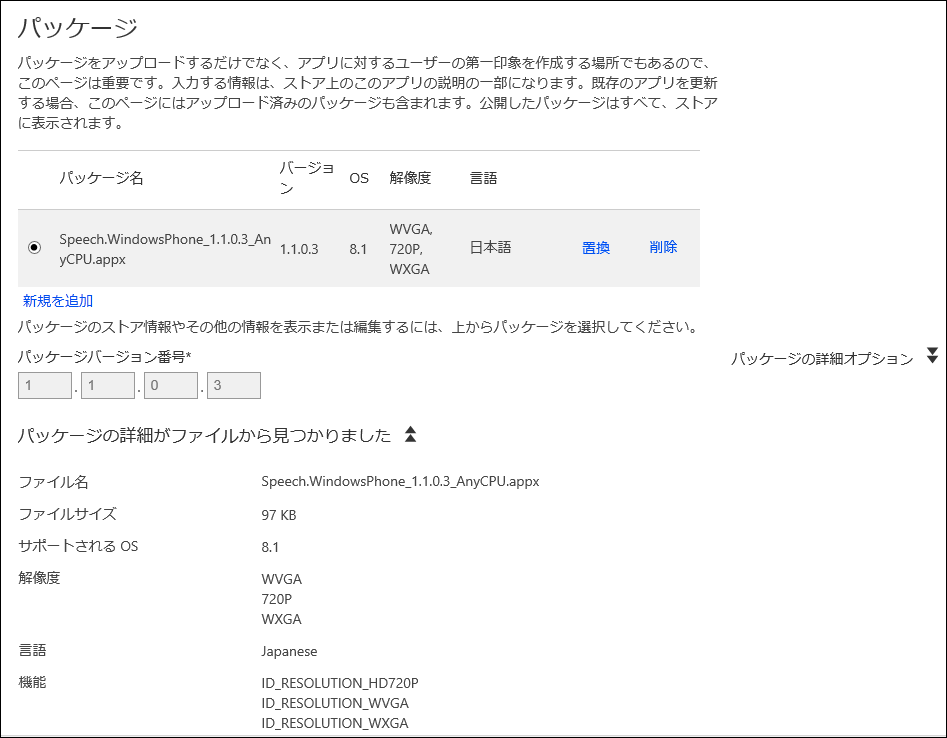Click the 機能 label

[33, 682]
